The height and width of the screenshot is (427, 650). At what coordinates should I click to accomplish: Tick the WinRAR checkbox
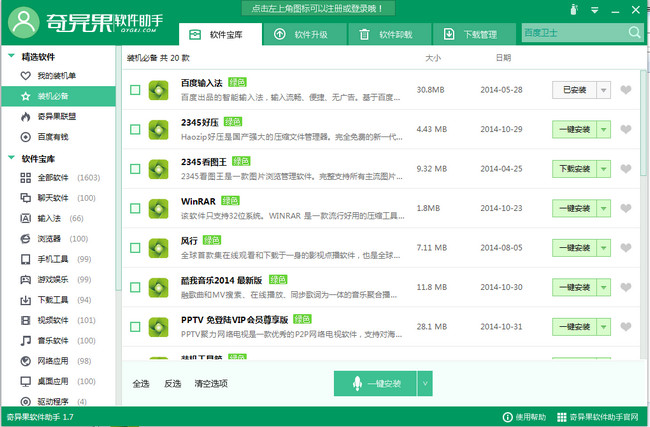[x=135, y=208]
